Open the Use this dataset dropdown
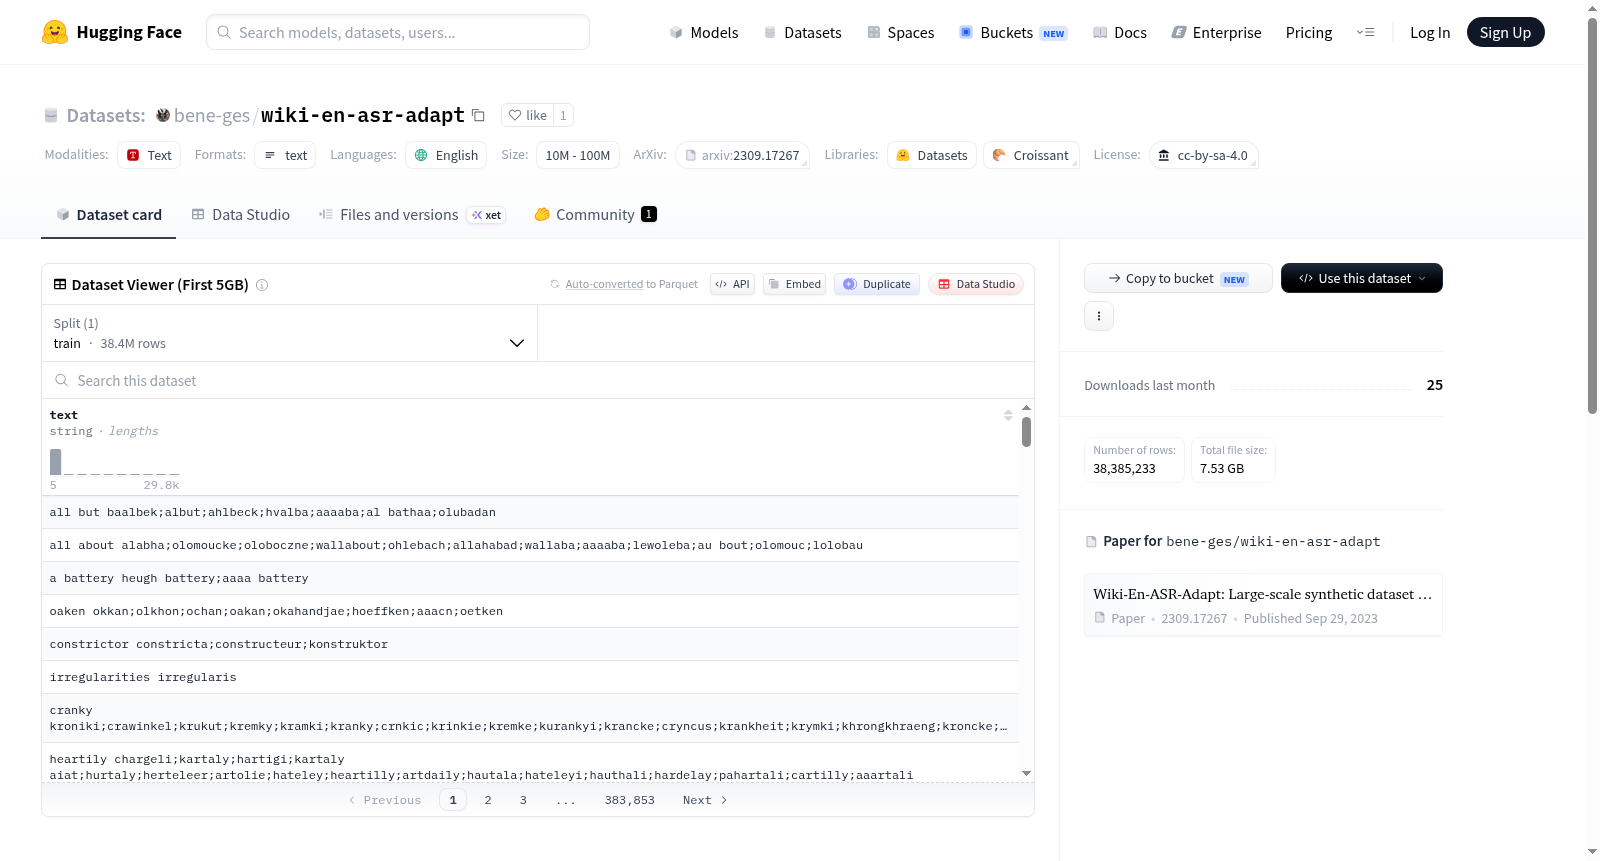Viewport: 1600px width, 861px height. point(1362,278)
